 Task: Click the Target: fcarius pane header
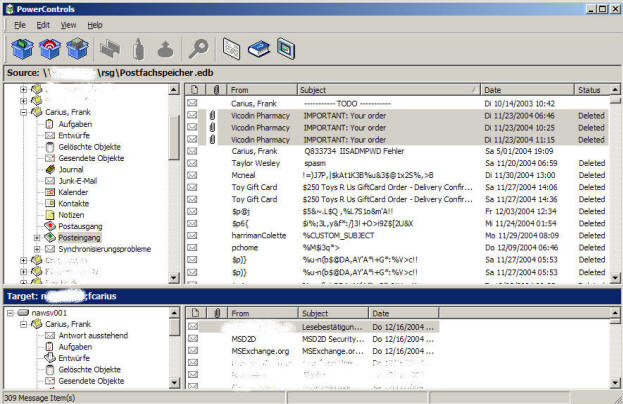click(x=312, y=296)
